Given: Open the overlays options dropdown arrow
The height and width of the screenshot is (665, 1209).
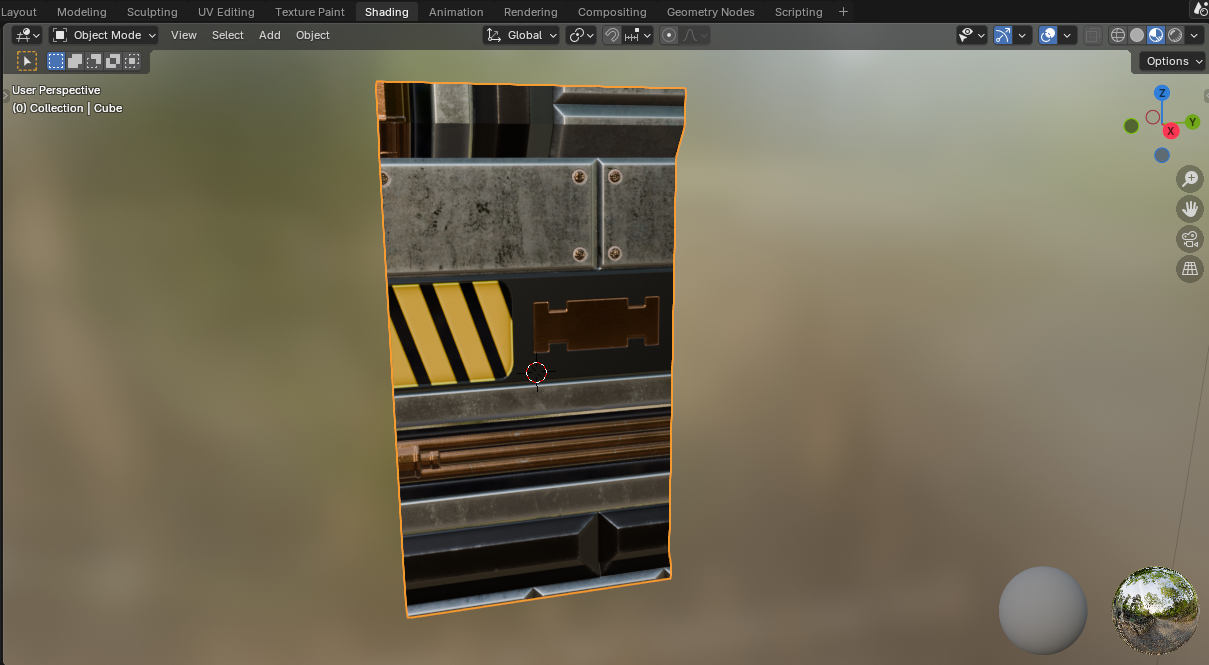Looking at the screenshot, I should 1068,35.
